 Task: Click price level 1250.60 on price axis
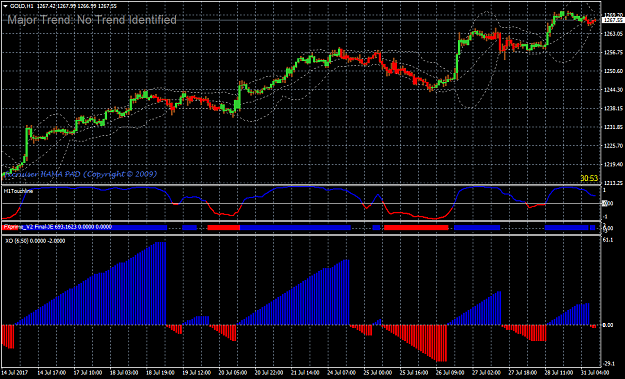click(x=613, y=71)
